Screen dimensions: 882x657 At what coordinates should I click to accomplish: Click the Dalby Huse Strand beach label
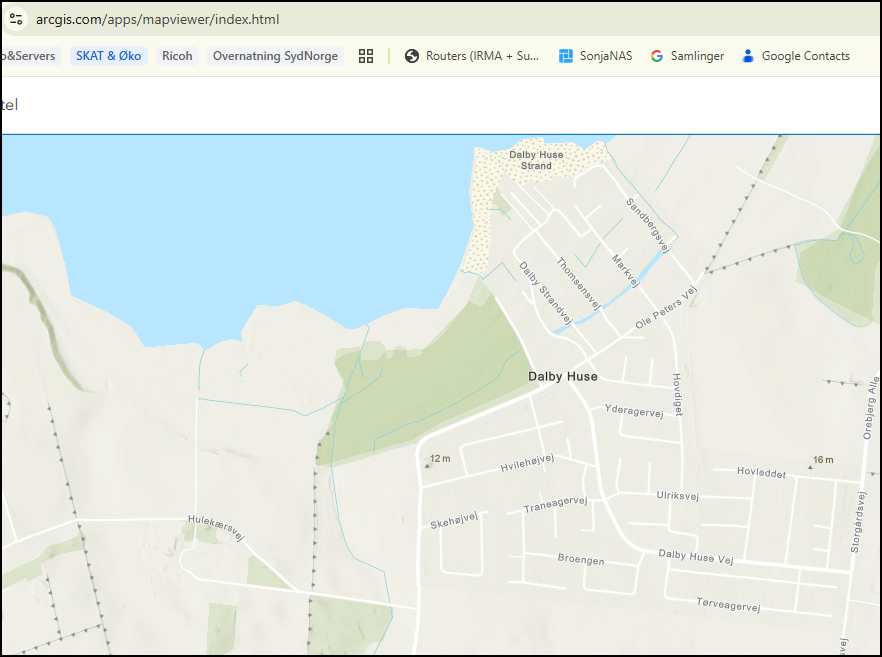click(x=536, y=160)
